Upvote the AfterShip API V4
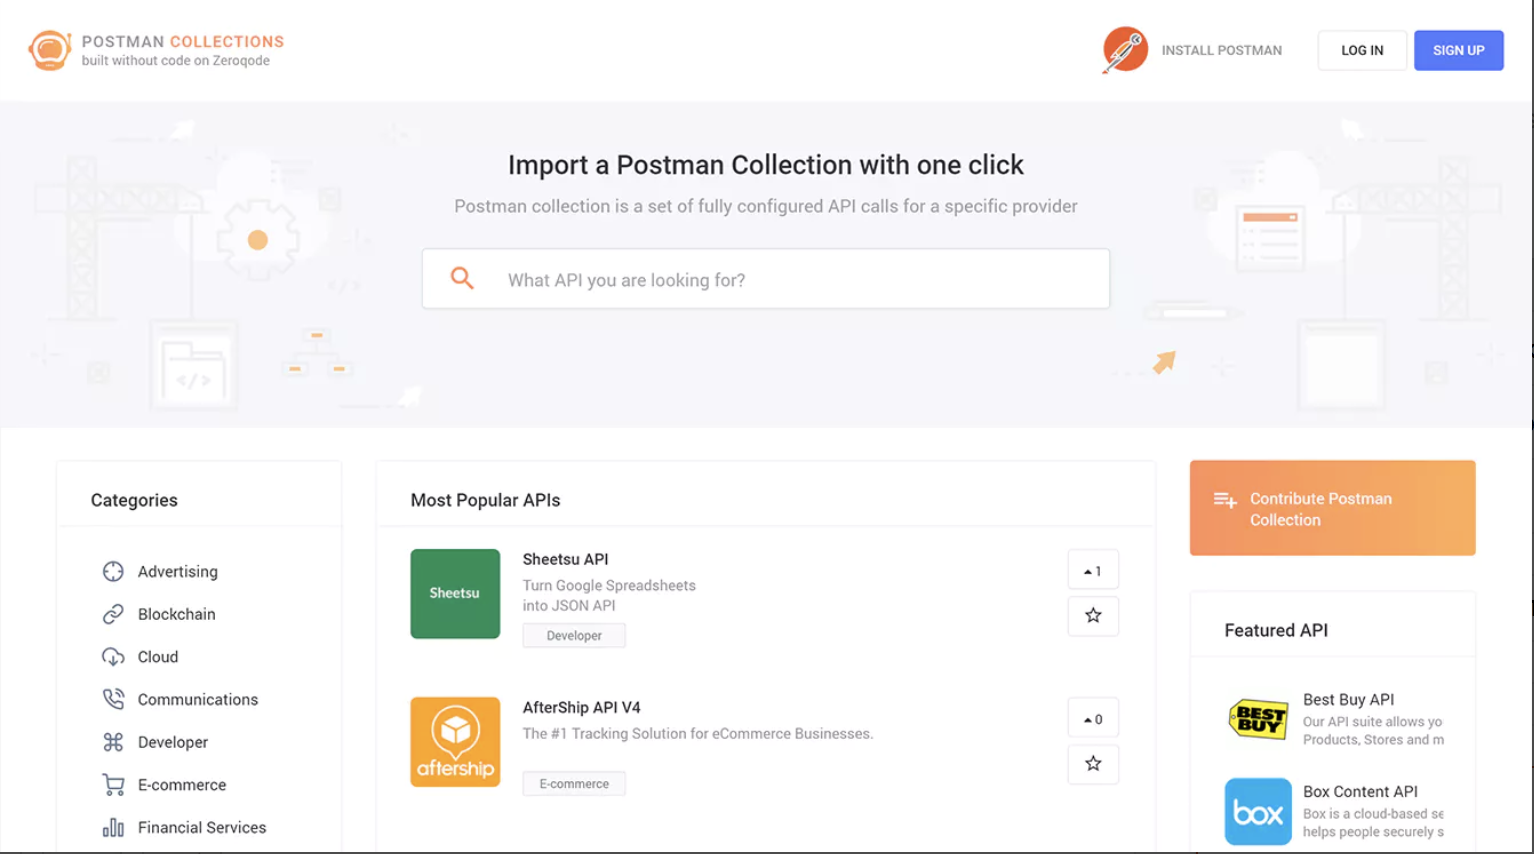This screenshot has height=854, width=1534. (1093, 718)
